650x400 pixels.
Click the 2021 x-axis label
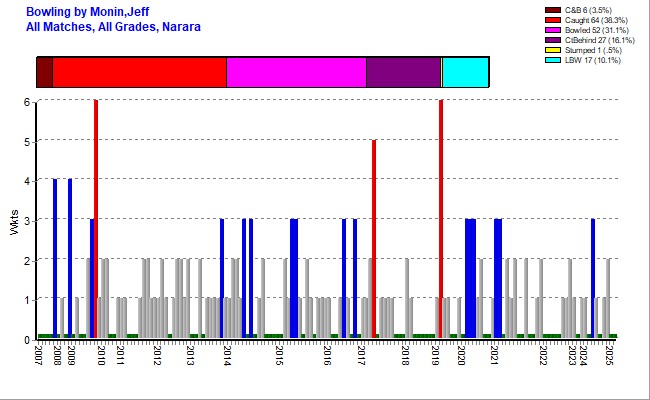pyautogui.click(x=494, y=356)
